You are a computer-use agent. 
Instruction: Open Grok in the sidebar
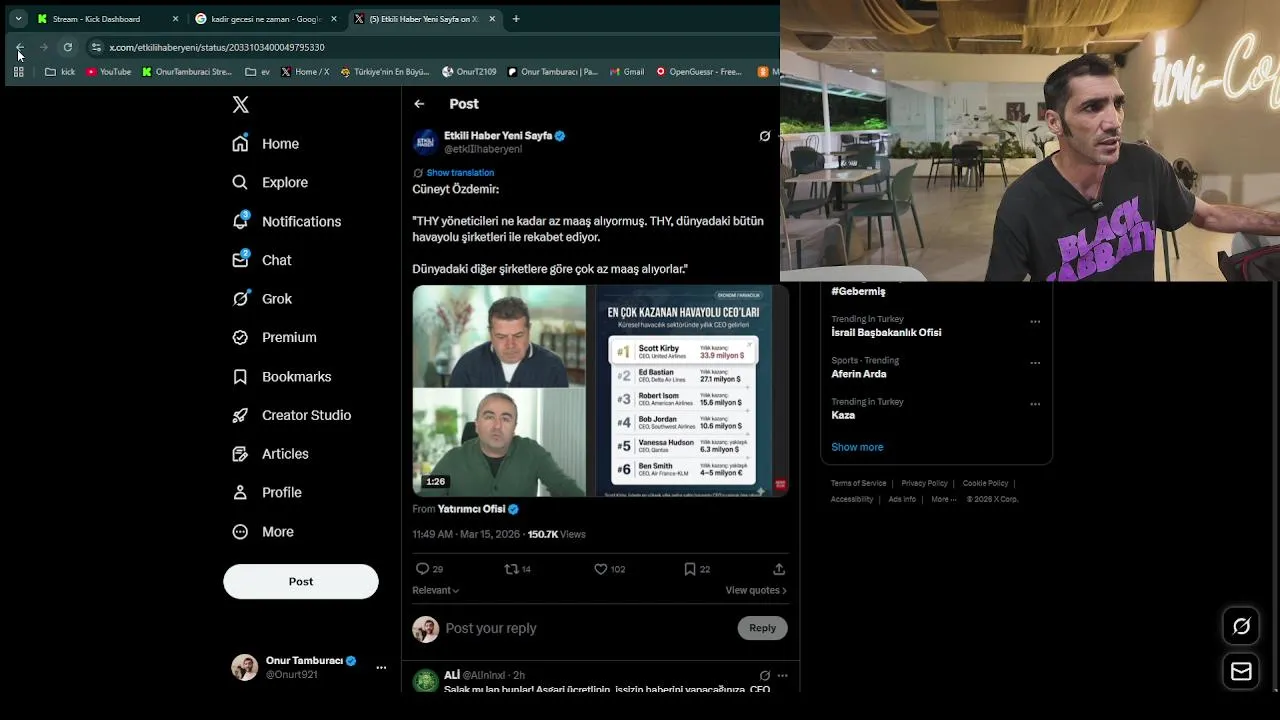(x=262, y=299)
